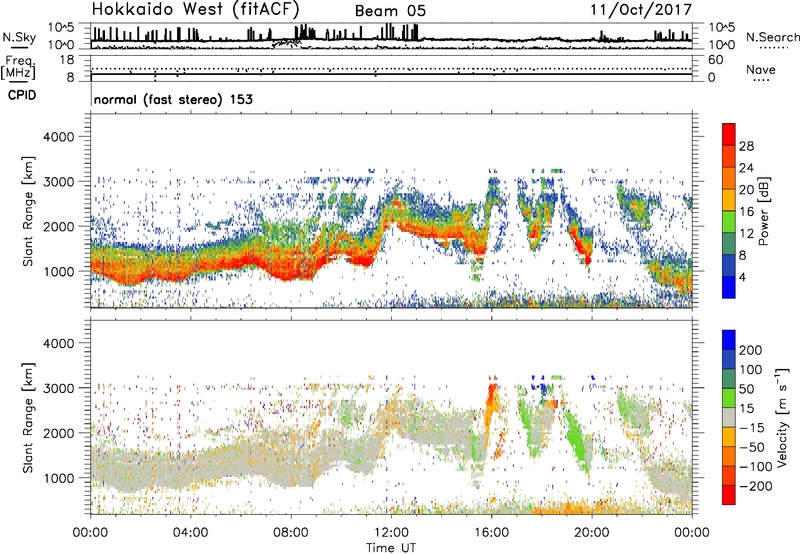800x554 pixels.
Task: Click the 'Power [dB]' colorbar label
Action: 763,211
